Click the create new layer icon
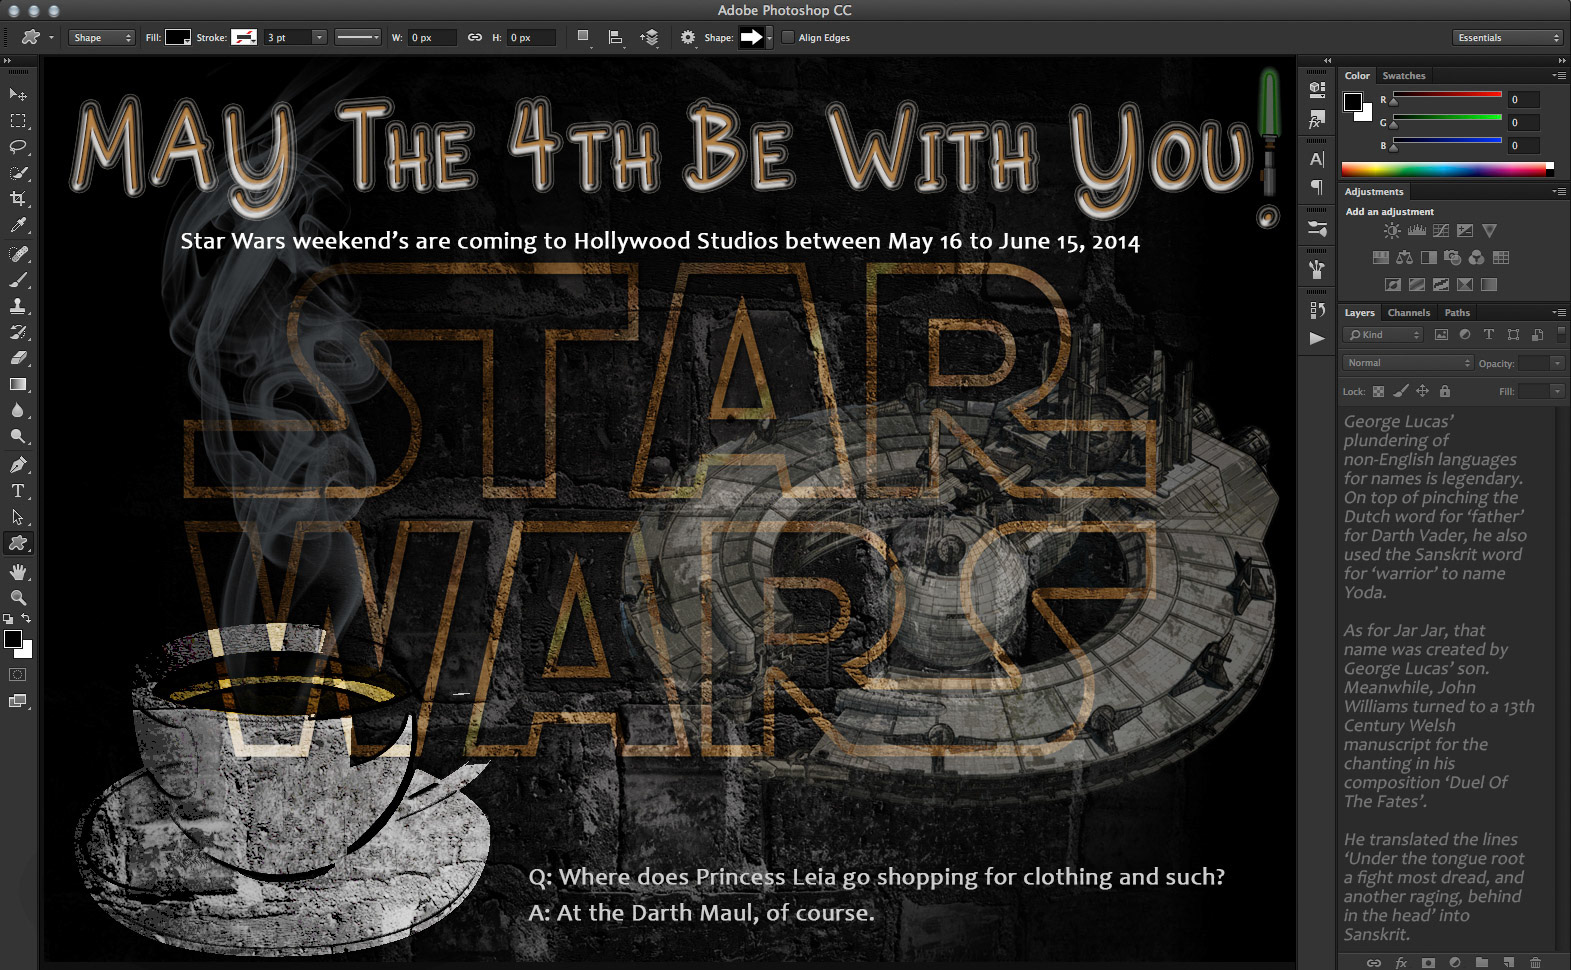 [x=1509, y=962]
